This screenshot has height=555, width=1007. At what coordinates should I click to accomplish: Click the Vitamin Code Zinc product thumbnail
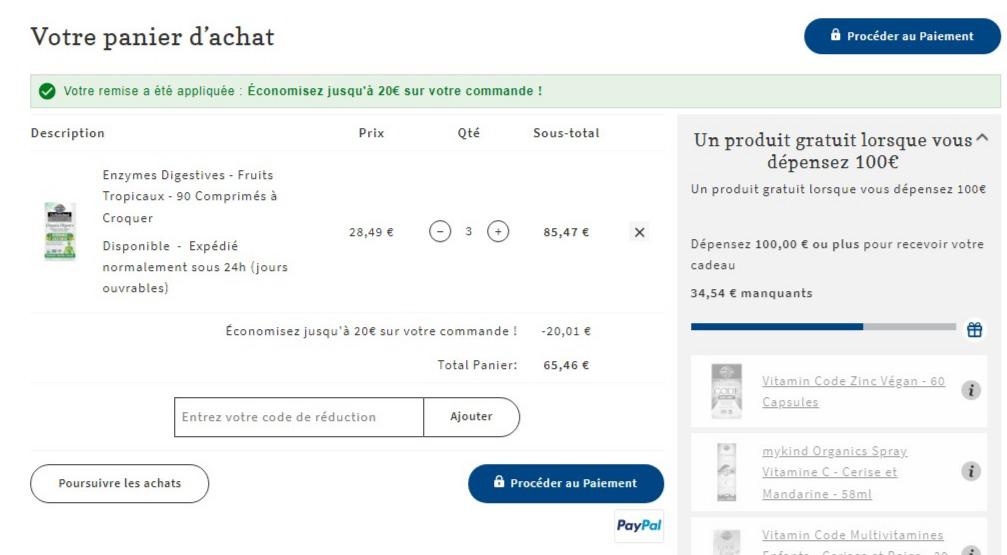727,391
